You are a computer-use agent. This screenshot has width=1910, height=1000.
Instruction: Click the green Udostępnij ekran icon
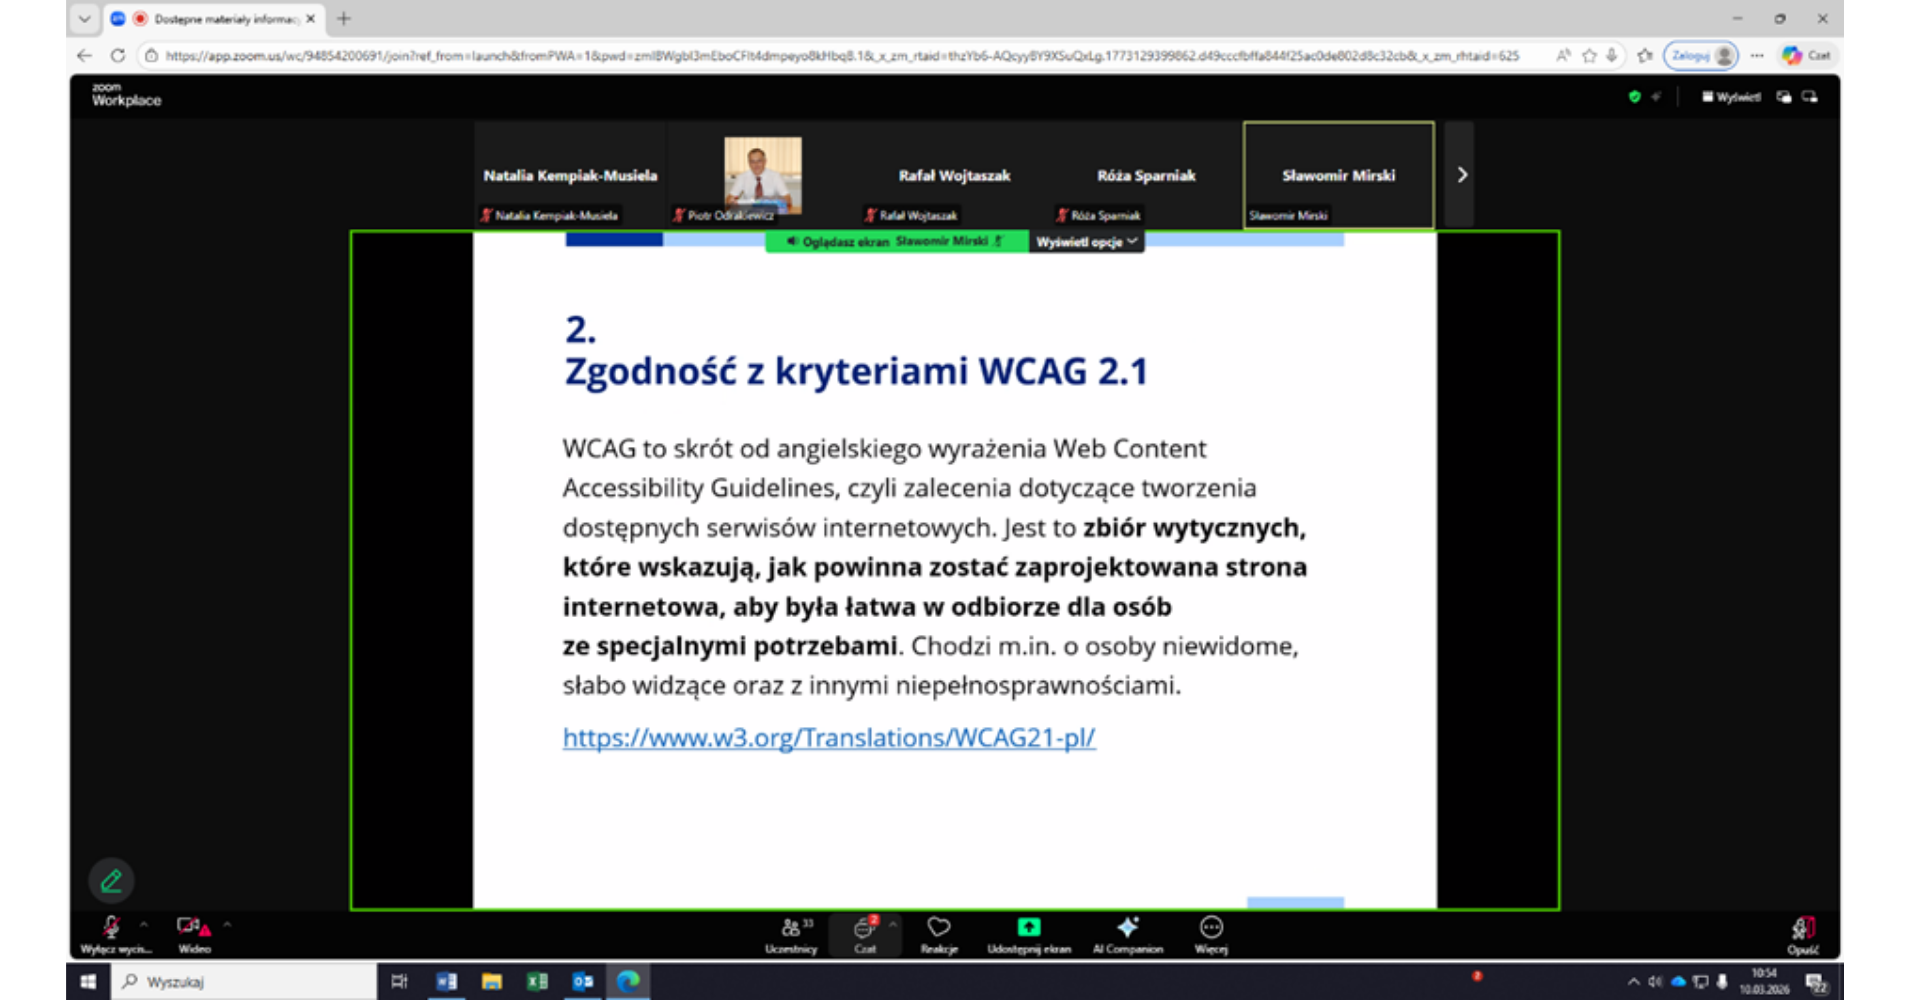coord(1028,928)
